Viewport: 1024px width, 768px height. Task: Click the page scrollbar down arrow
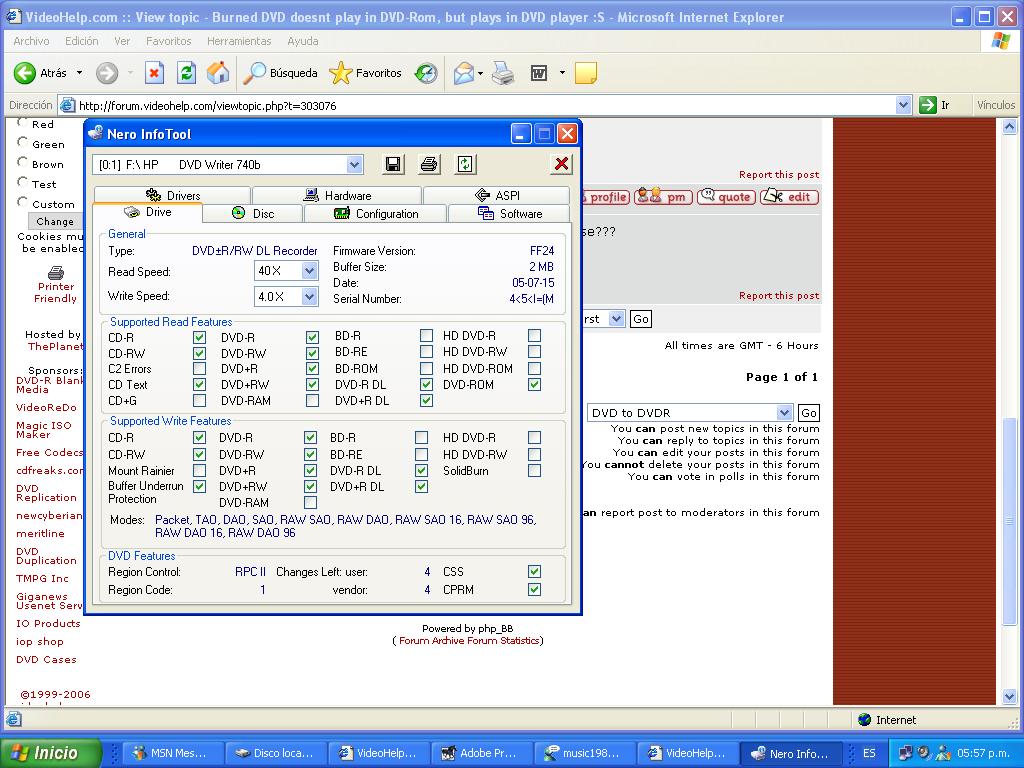(x=1009, y=696)
